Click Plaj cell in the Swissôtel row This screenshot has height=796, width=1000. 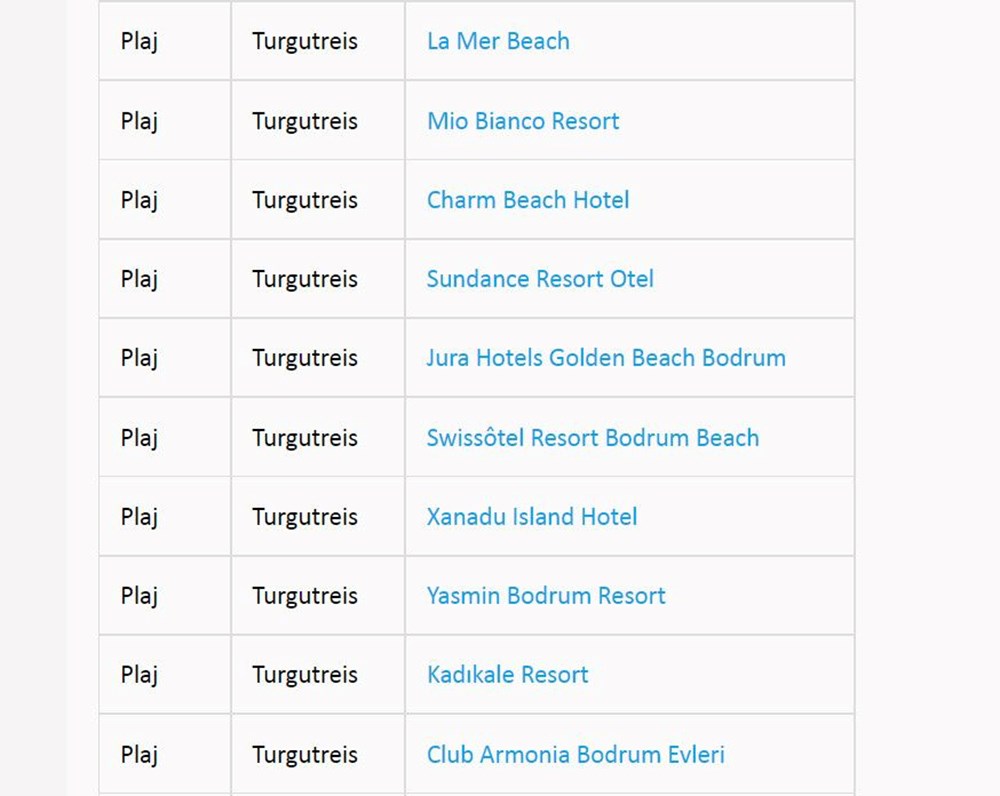click(140, 438)
